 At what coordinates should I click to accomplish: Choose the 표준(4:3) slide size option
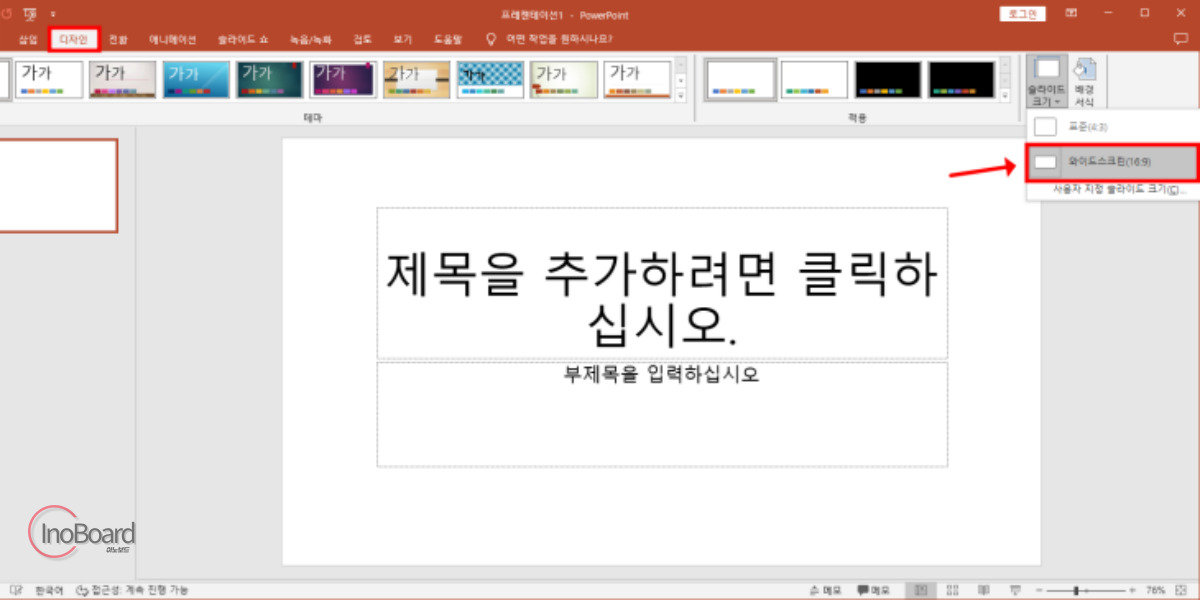click(x=1111, y=127)
